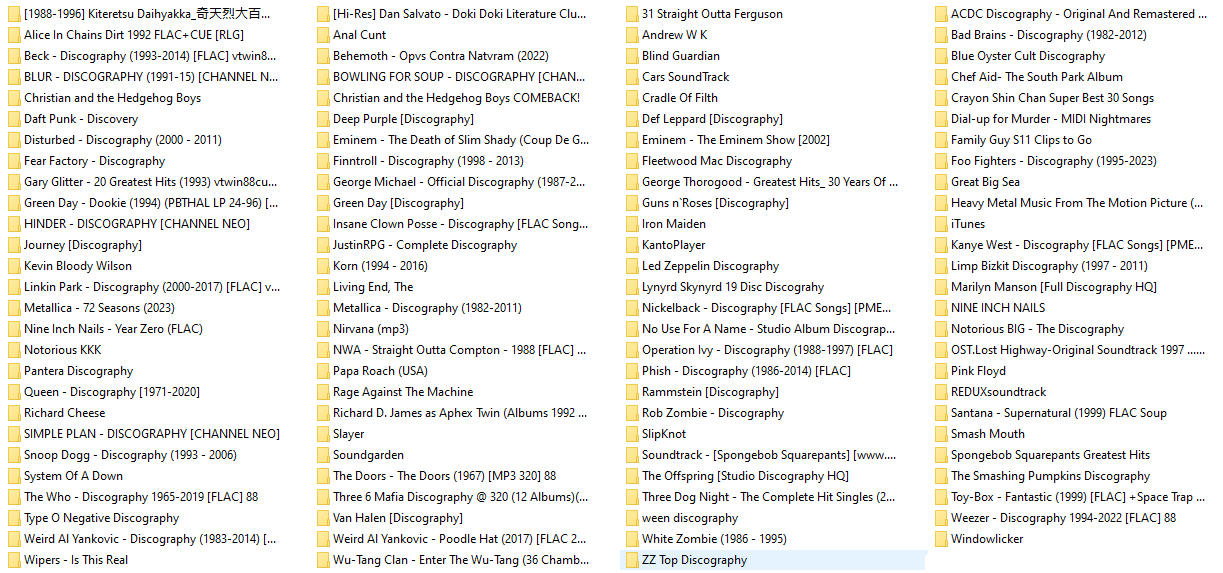Select Led Zeppelin Discography folder name

click(710, 266)
